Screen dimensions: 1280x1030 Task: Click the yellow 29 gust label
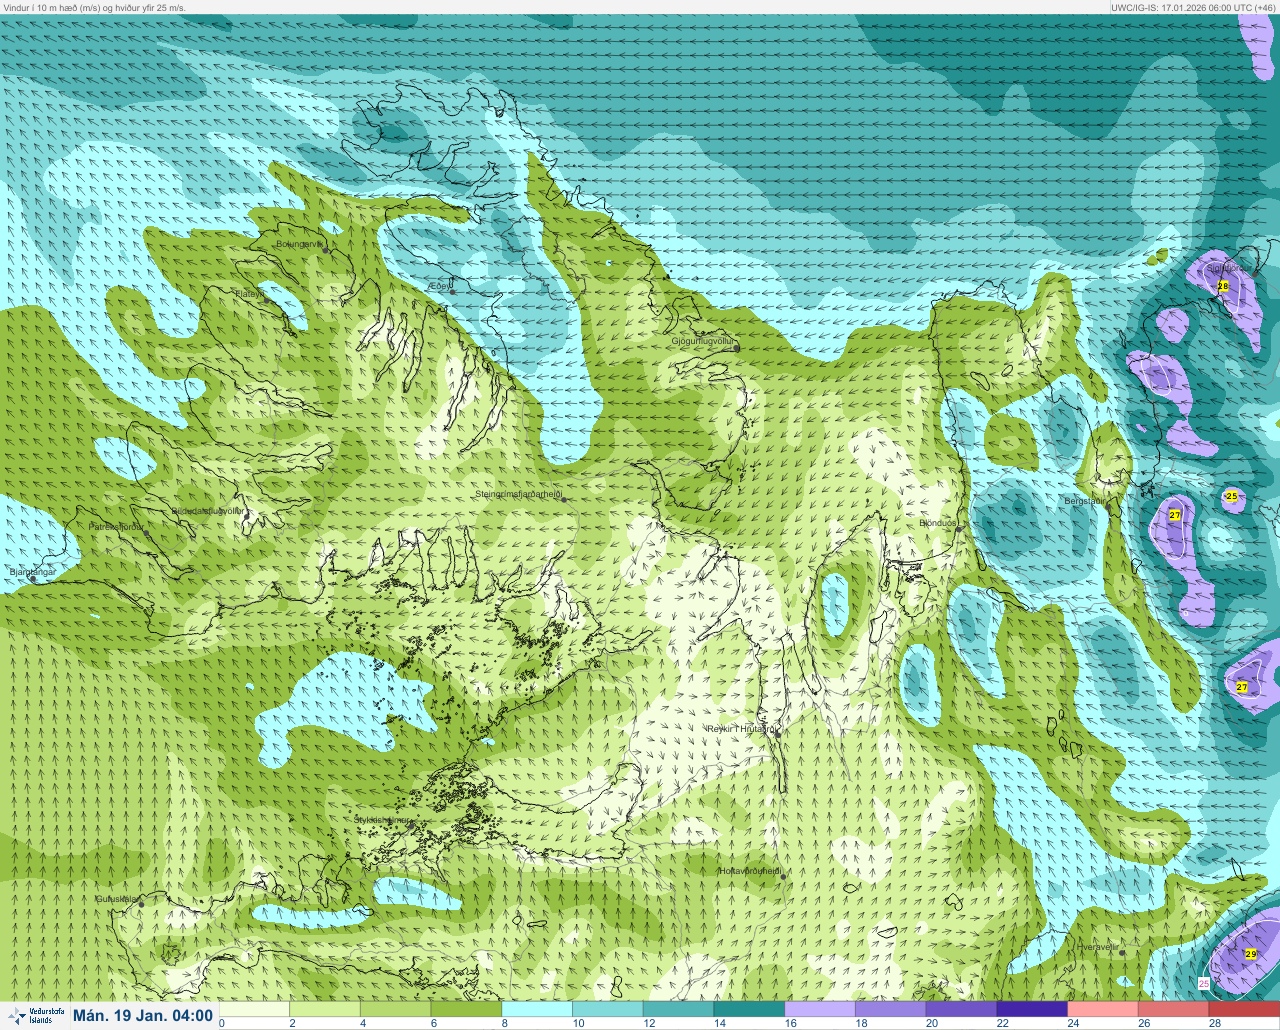pyautogui.click(x=1251, y=954)
